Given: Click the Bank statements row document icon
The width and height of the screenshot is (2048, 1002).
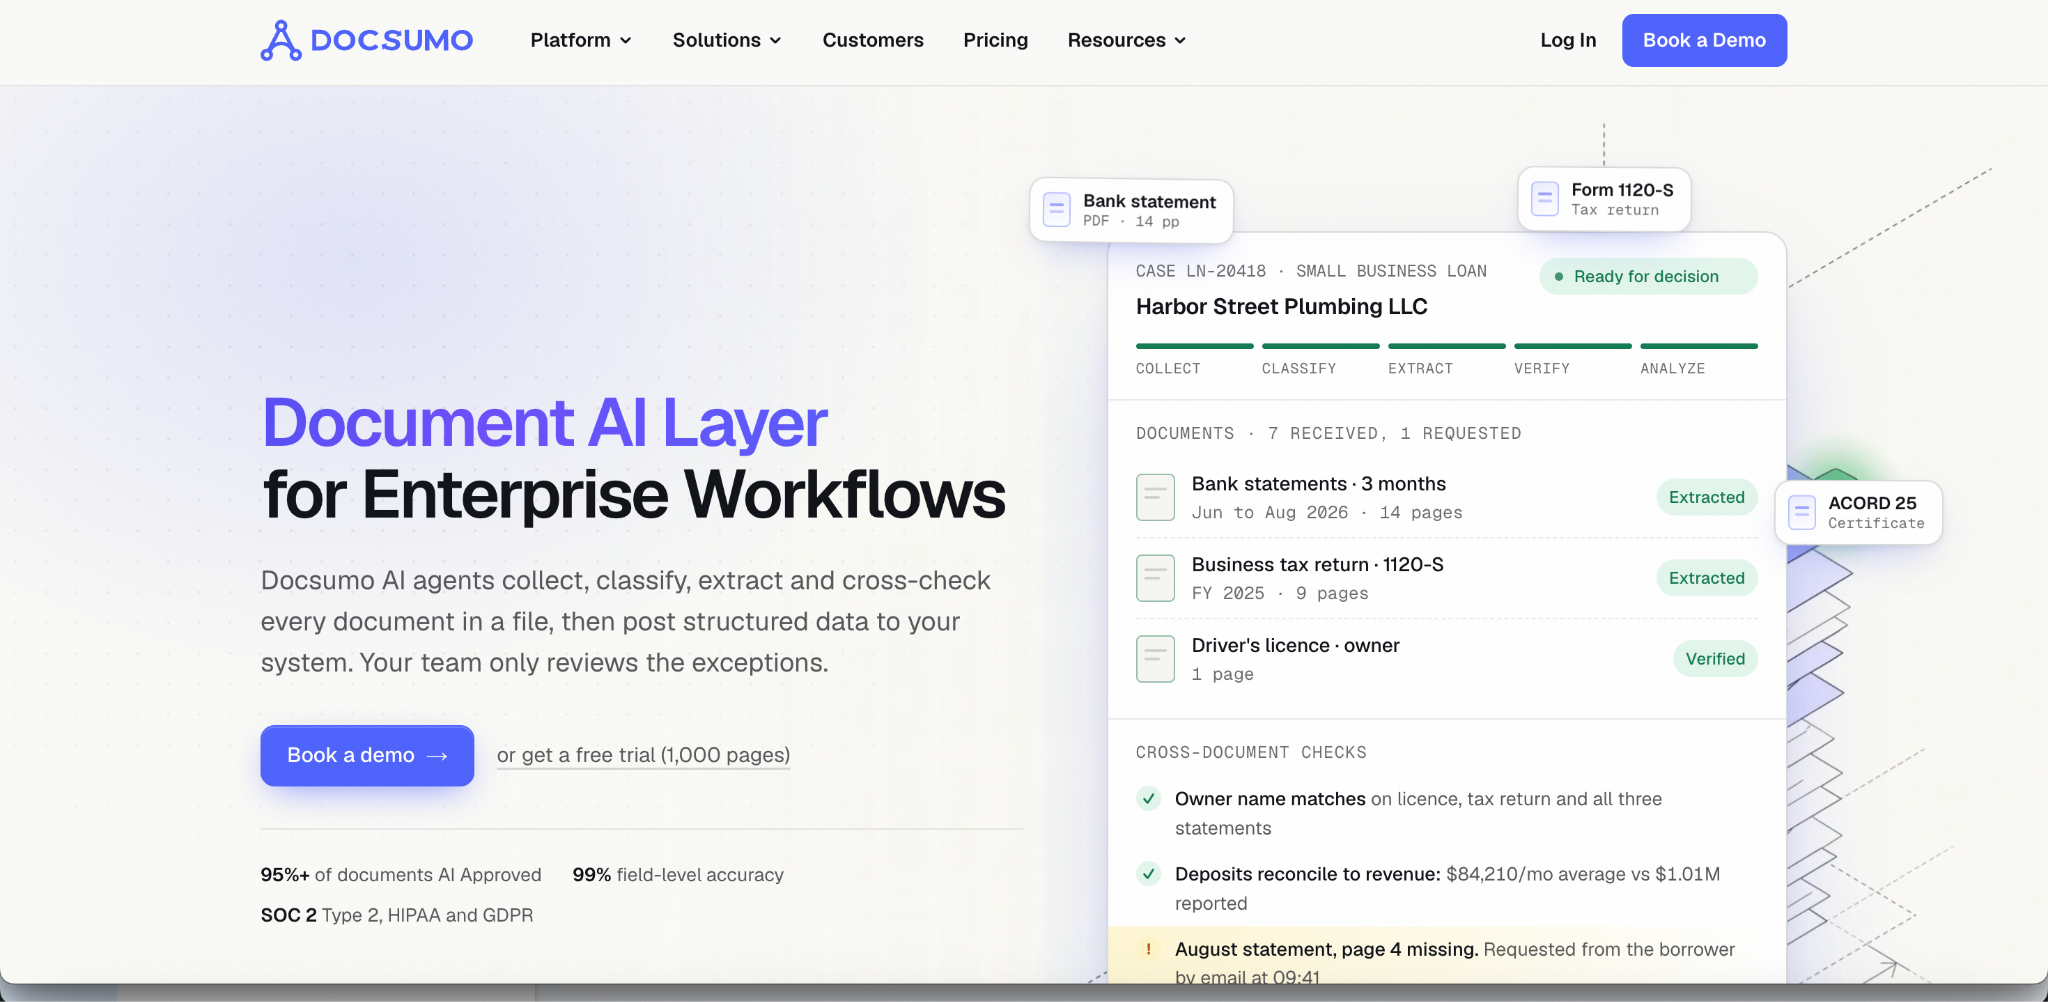Looking at the screenshot, I should point(1155,497).
